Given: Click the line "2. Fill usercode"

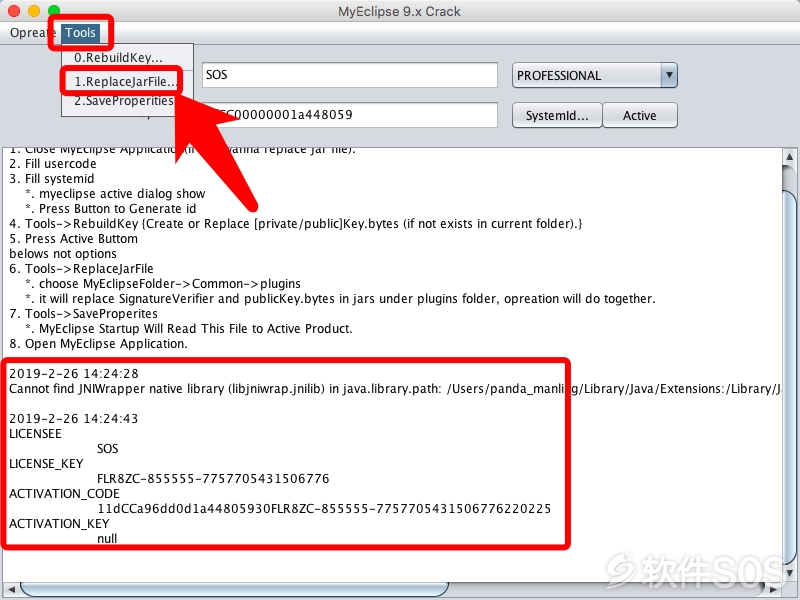Looking at the screenshot, I should point(53,164).
